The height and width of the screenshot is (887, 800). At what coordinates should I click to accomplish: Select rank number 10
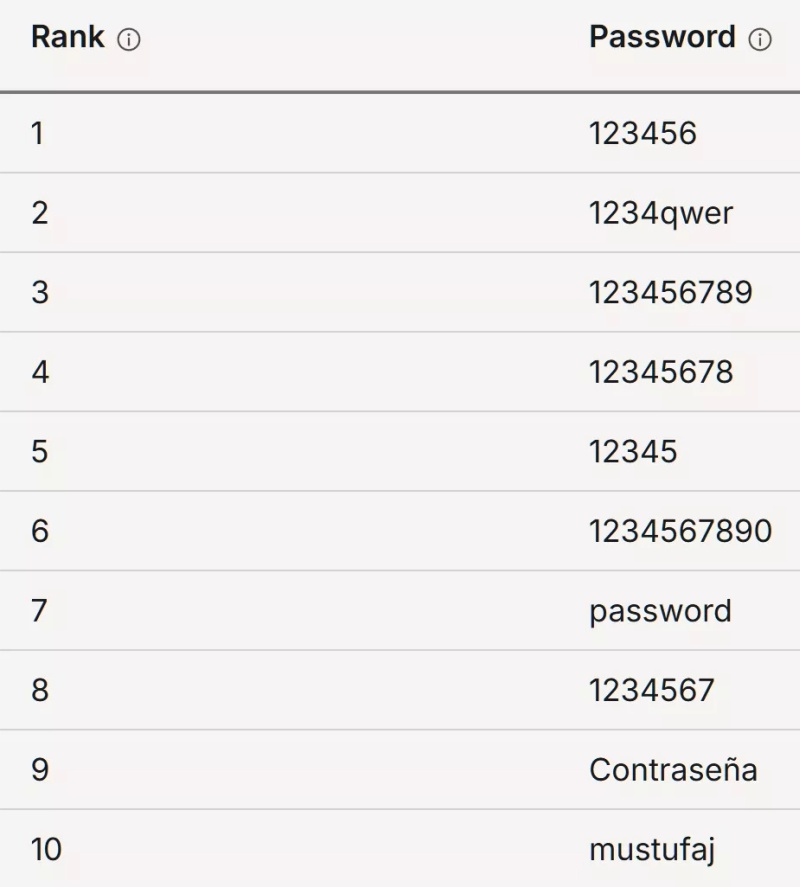click(46, 850)
